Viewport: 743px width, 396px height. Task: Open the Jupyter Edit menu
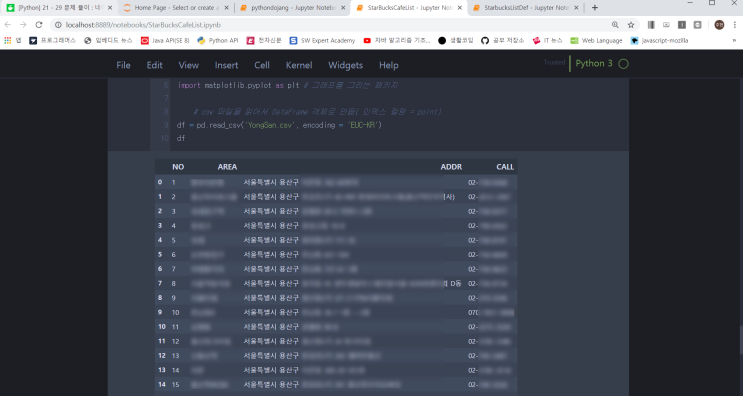[x=154, y=65]
